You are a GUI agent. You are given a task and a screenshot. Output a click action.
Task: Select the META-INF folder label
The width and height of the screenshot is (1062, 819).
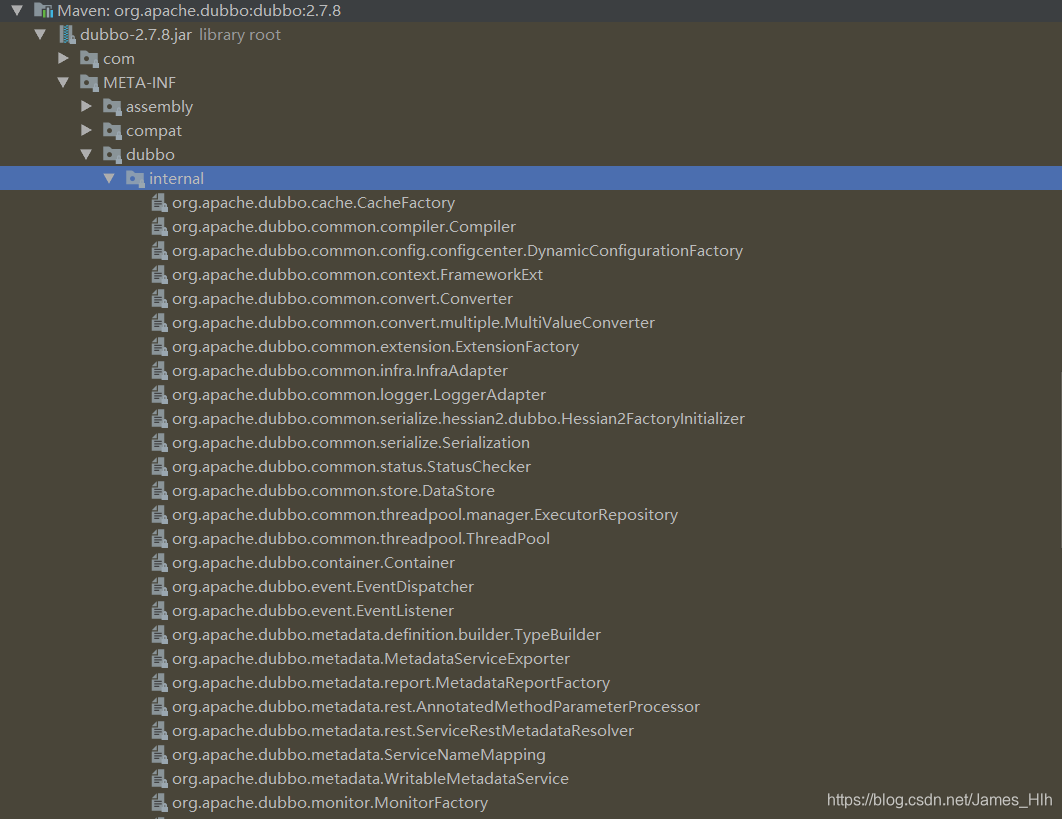[140, 83]
